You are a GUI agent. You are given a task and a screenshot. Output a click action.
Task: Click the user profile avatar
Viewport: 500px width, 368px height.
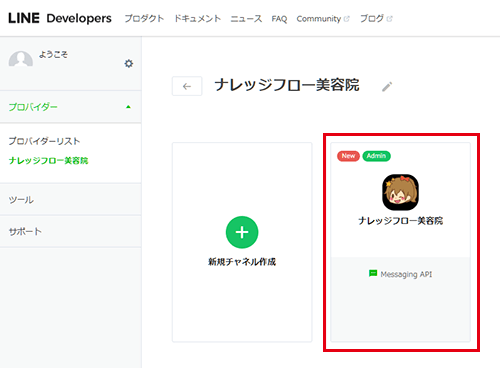pos(21,59)
